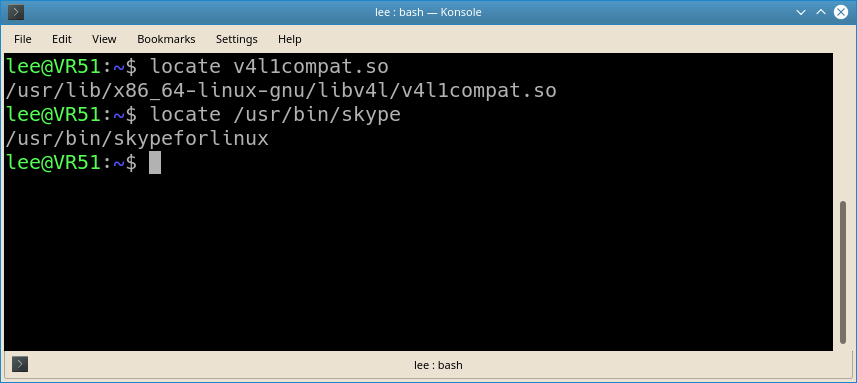This screenshot has height=383, width=857.
Task: Open the File menu
Action: coord(22,39)
